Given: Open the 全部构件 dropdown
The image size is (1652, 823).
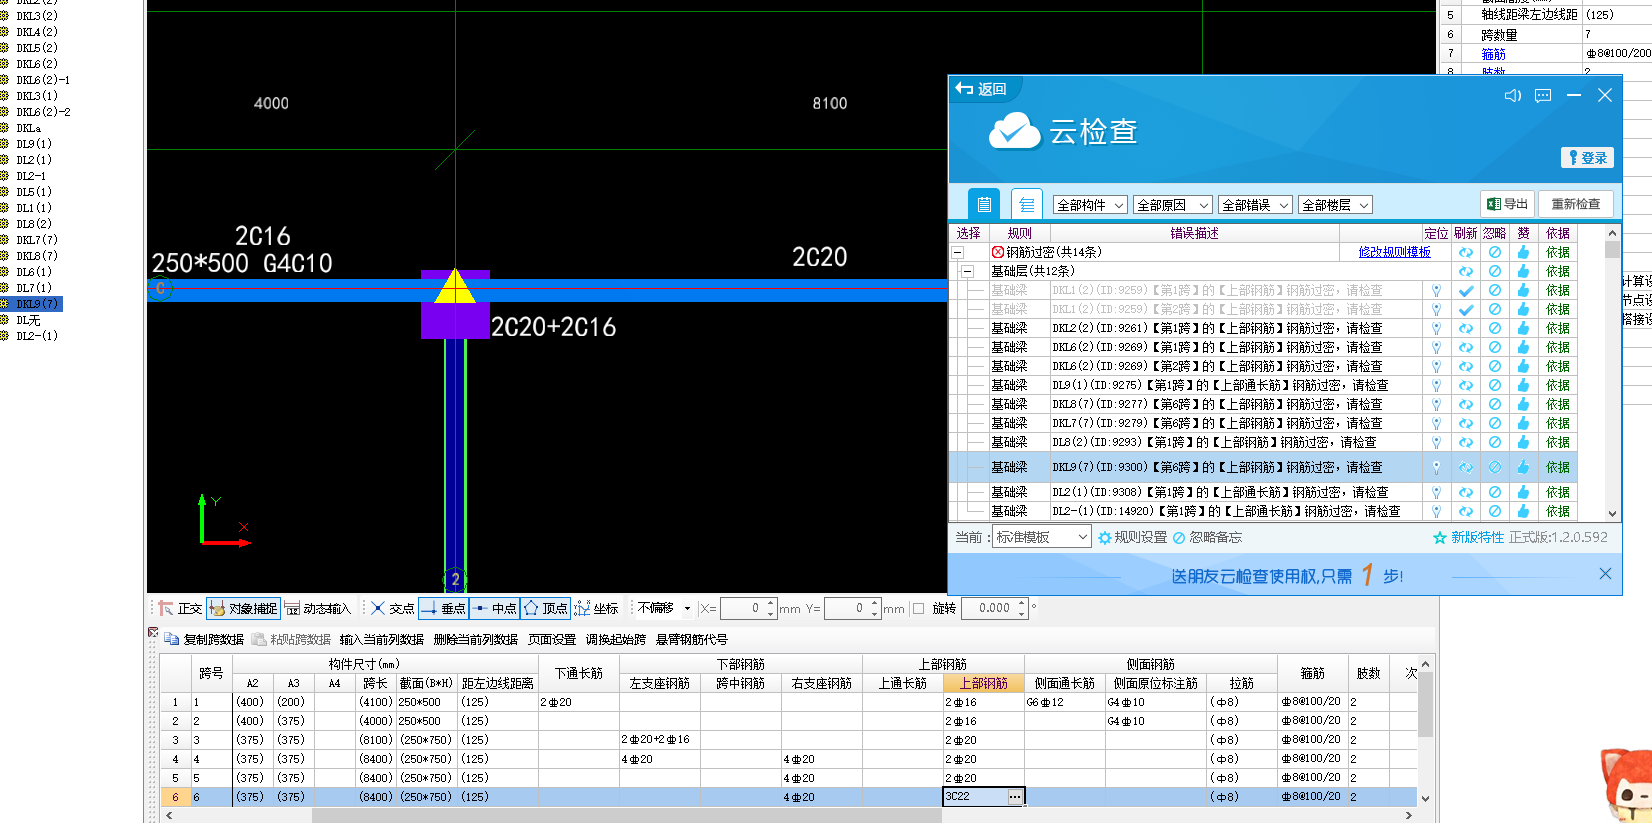Looking at the screenshot, I should (x=1090, y=205).
